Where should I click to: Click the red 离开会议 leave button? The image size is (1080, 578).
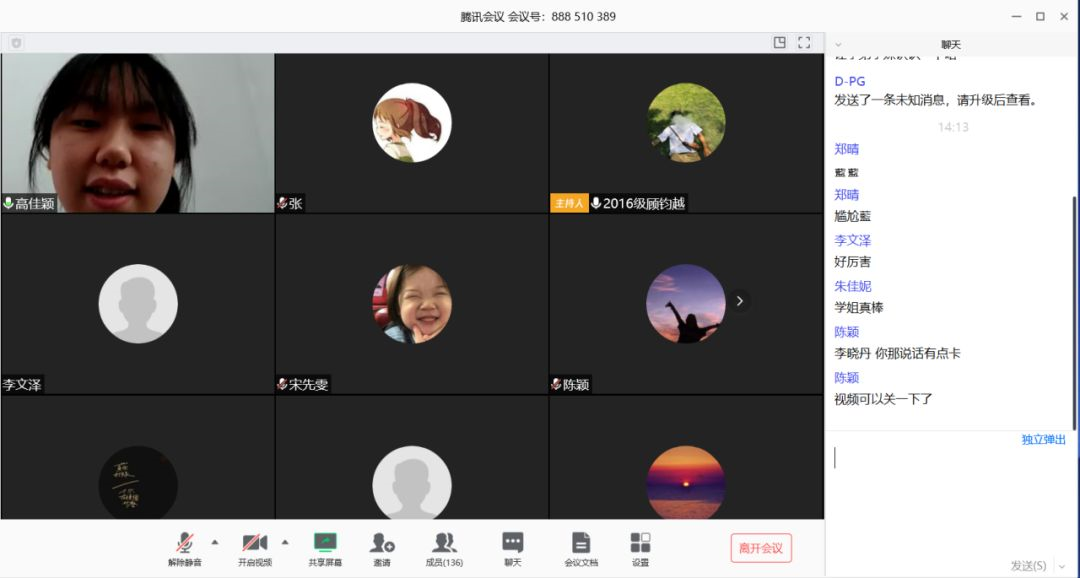pos(761,548)
